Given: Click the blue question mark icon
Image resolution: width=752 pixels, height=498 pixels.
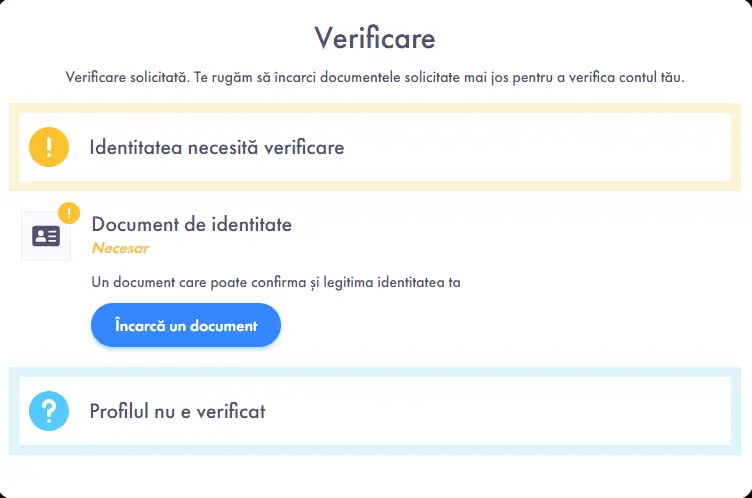Looking at the screenshot, I should [x=49, y=410].
